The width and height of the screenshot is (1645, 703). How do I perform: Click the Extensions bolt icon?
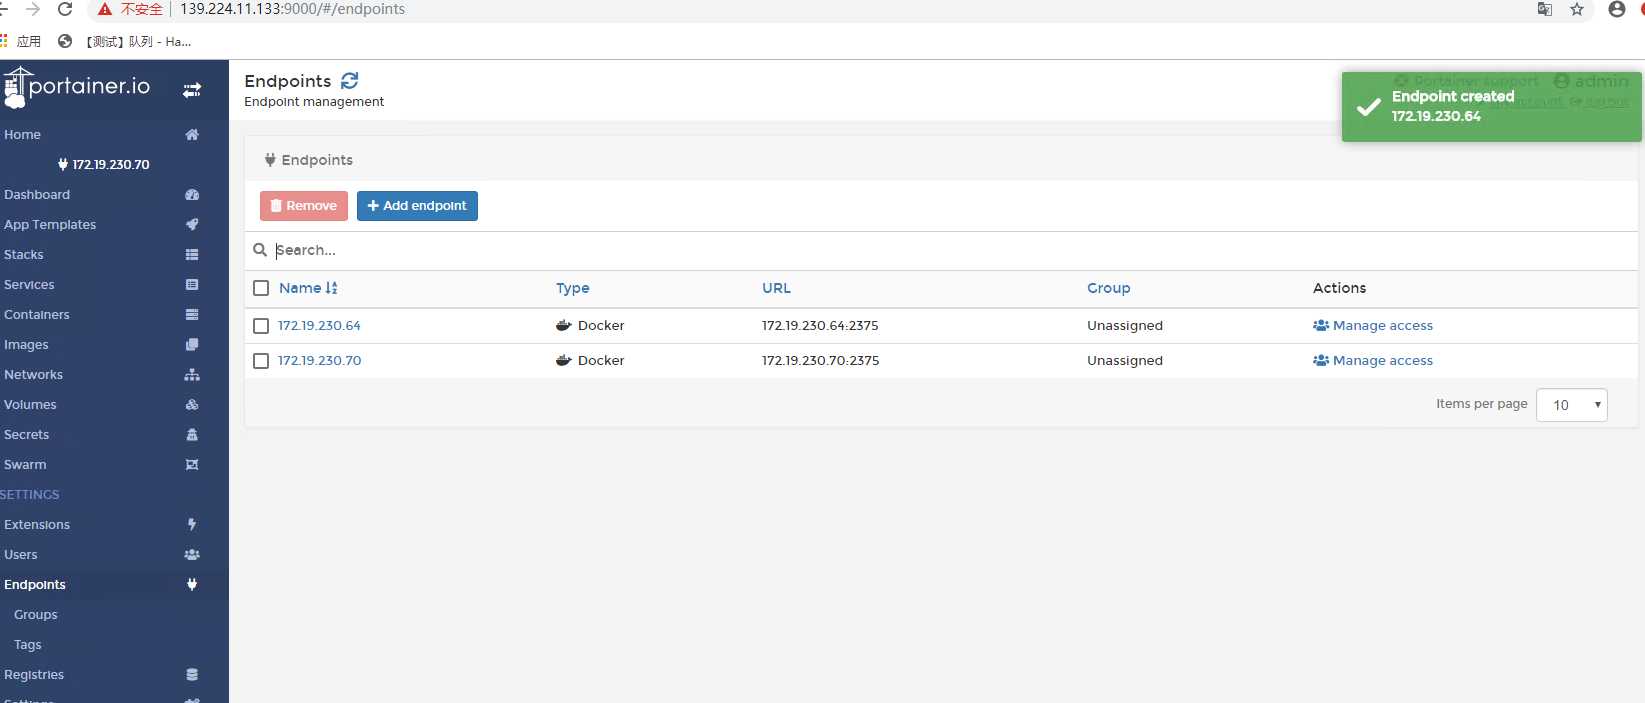[x=192, y=524]
